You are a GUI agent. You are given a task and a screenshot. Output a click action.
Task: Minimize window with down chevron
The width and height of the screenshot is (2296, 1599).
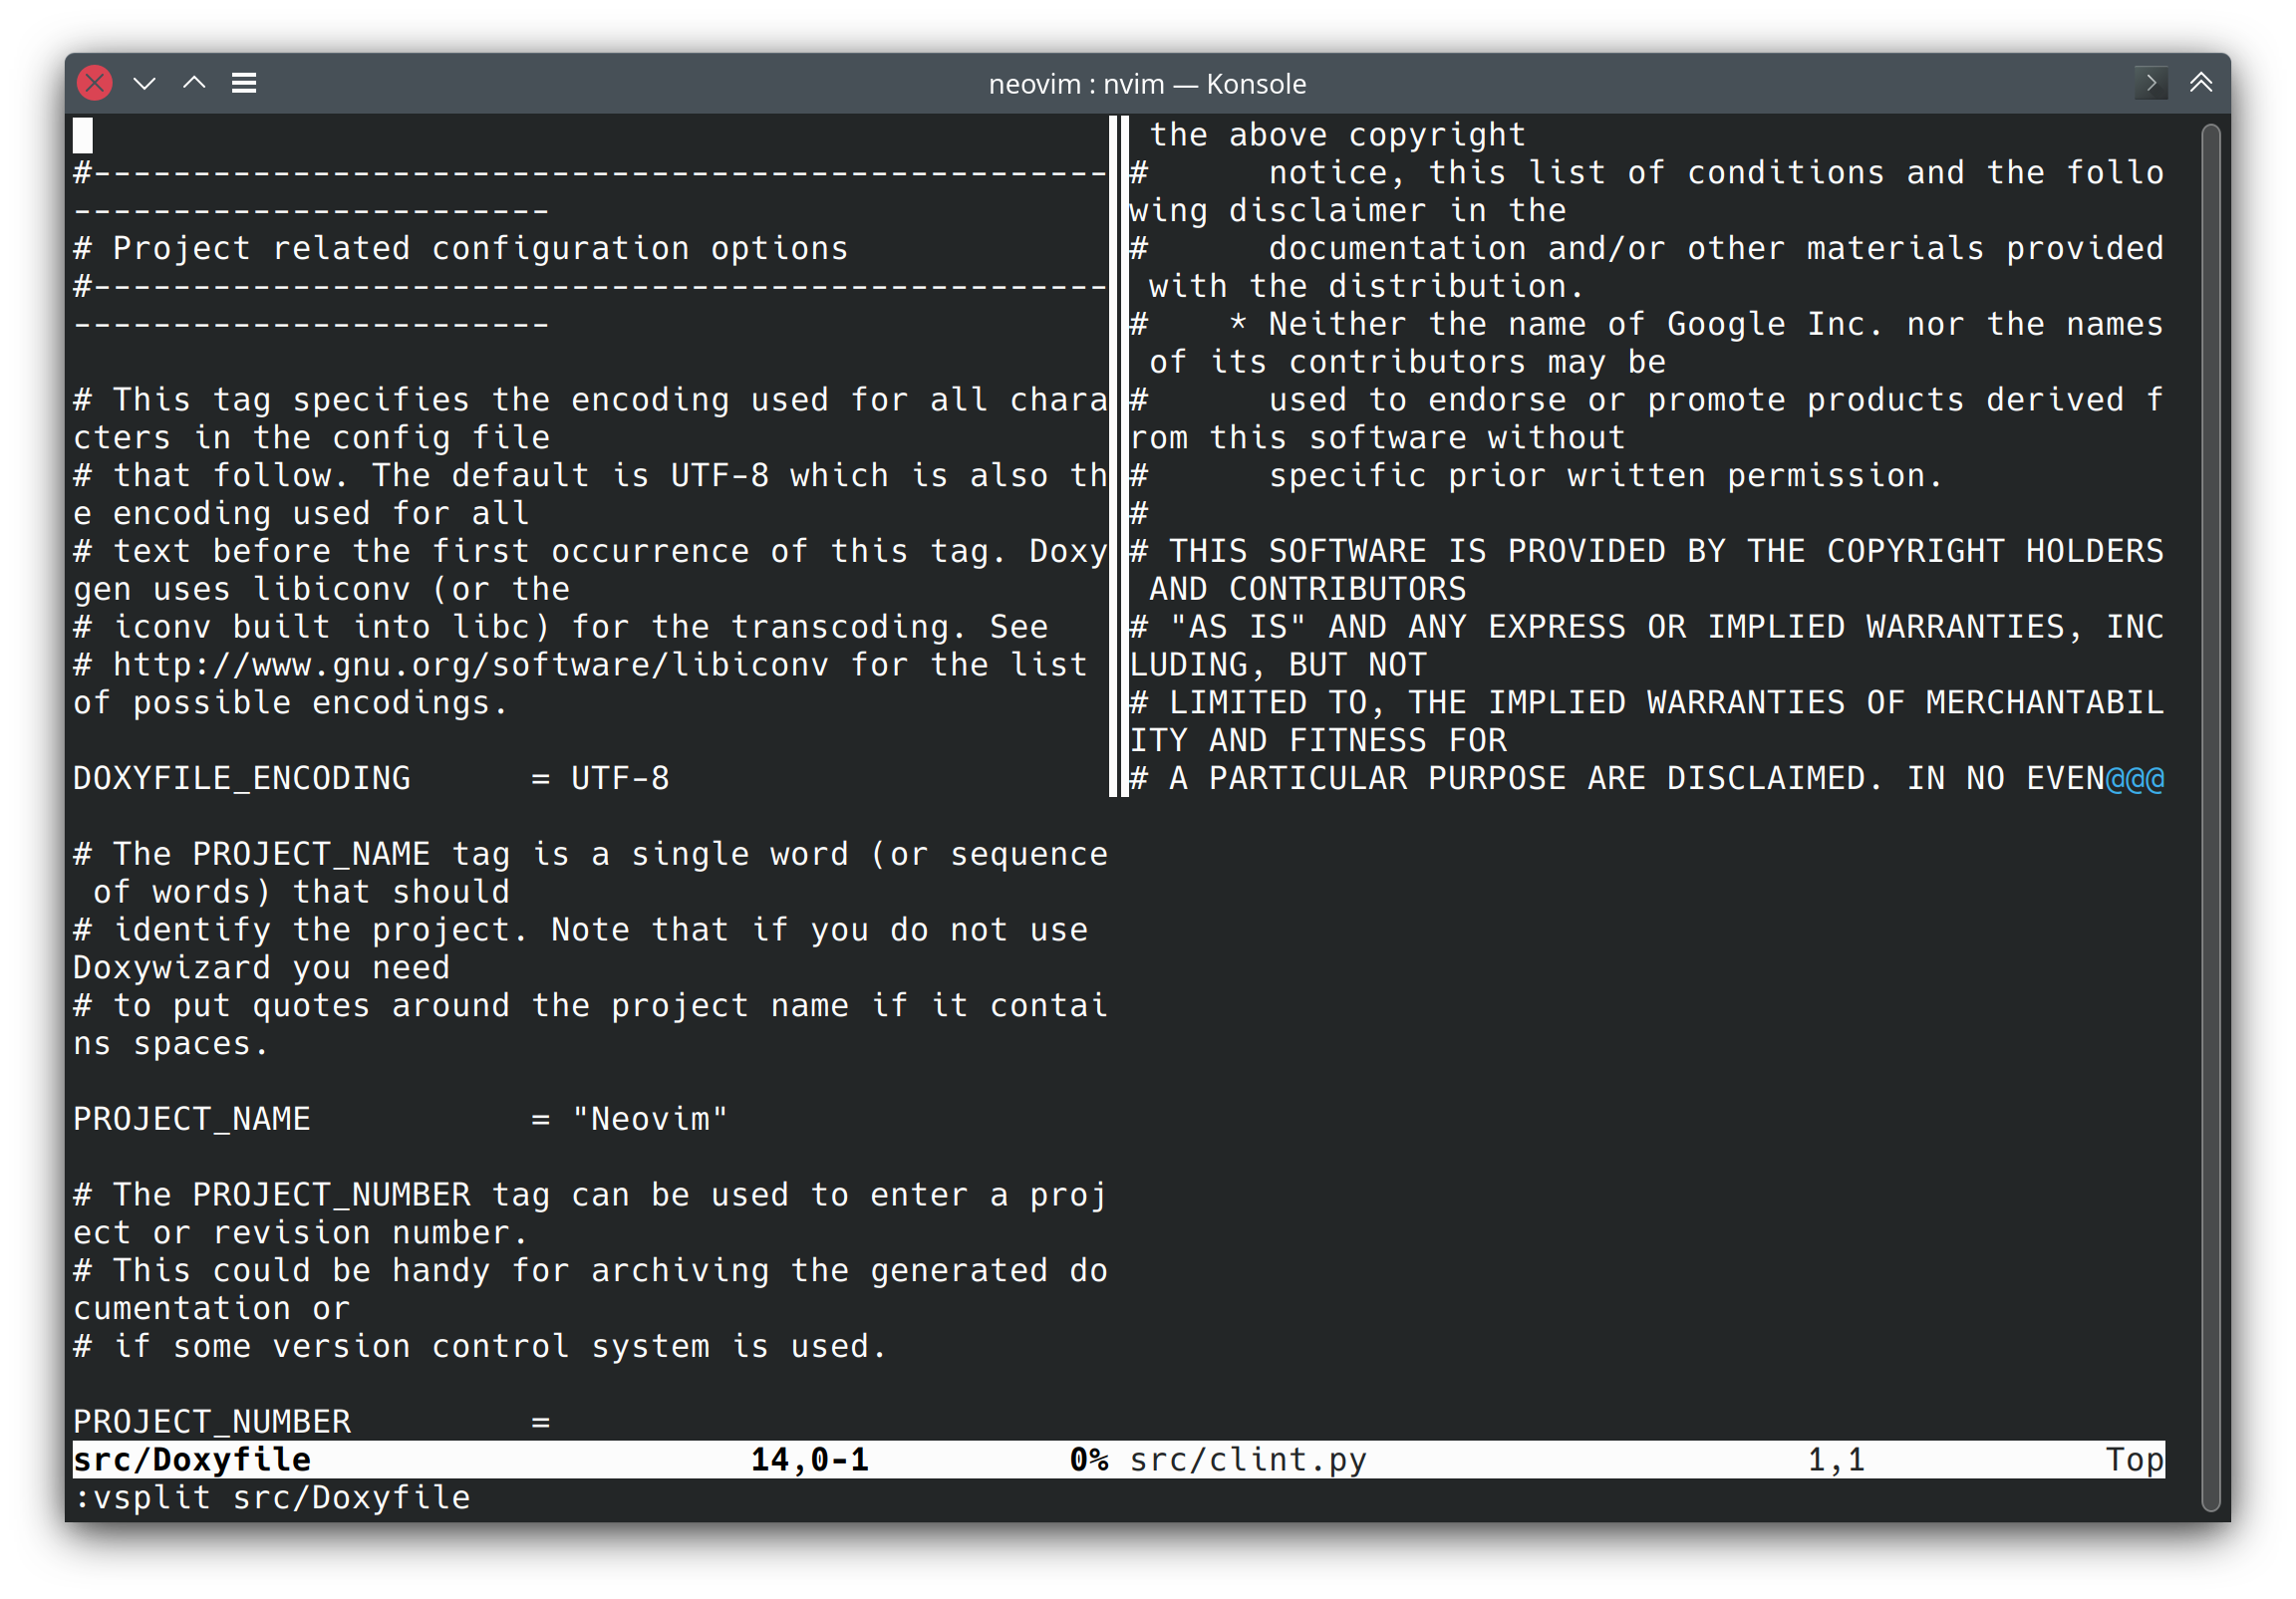pyautogui.click(x=144, y=83)
